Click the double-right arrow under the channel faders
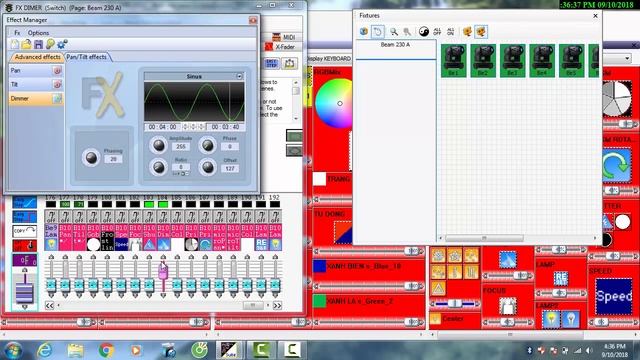The height and width of the screenshot is (360, 640). (277, 305)
